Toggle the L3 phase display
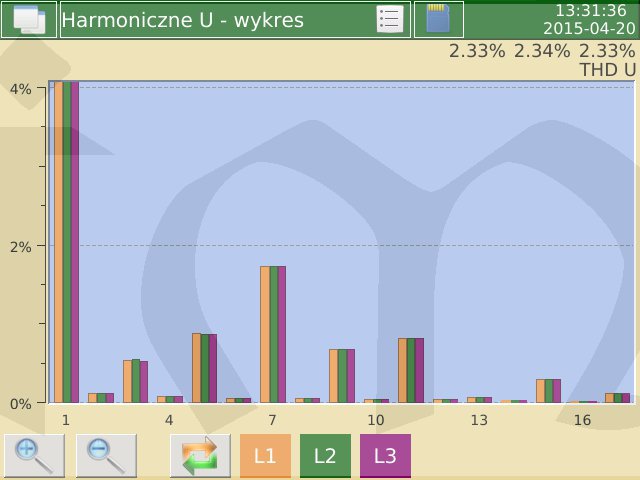 tap(385, 456)
